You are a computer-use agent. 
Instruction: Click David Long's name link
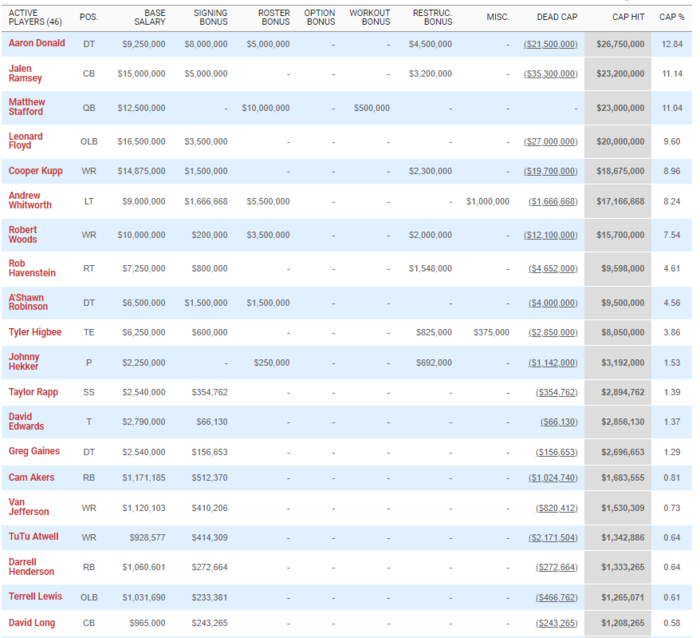pos(32,623)
